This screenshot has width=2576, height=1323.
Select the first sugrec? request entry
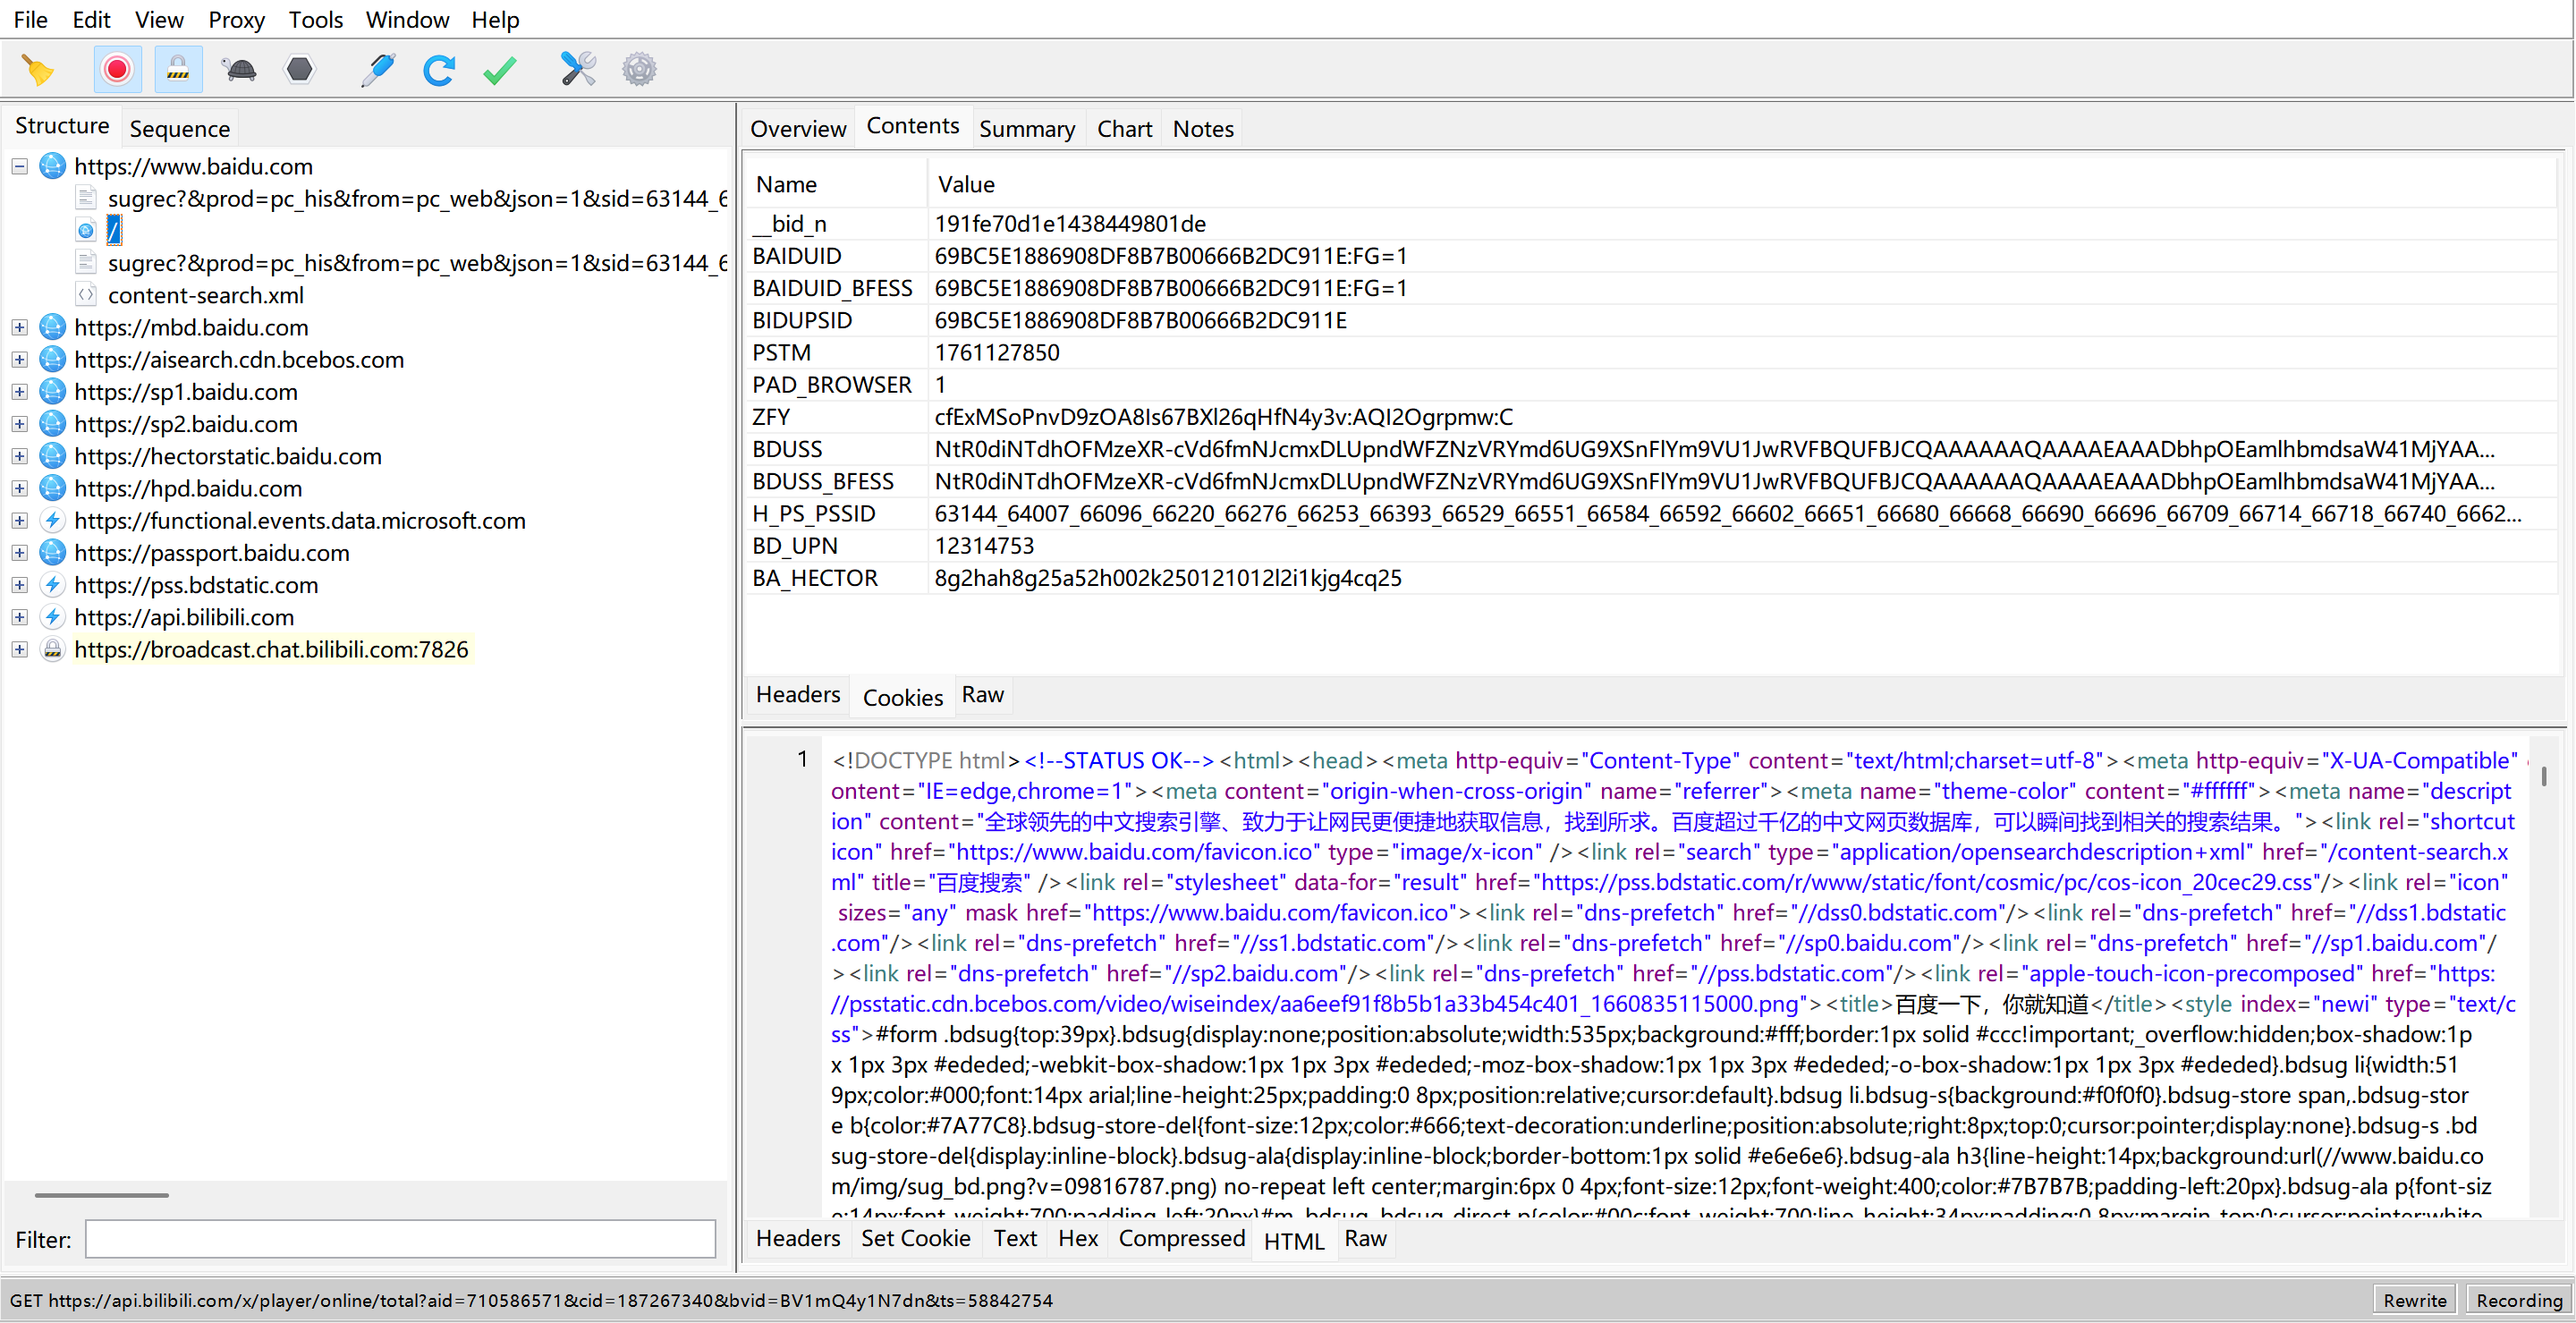417,199
